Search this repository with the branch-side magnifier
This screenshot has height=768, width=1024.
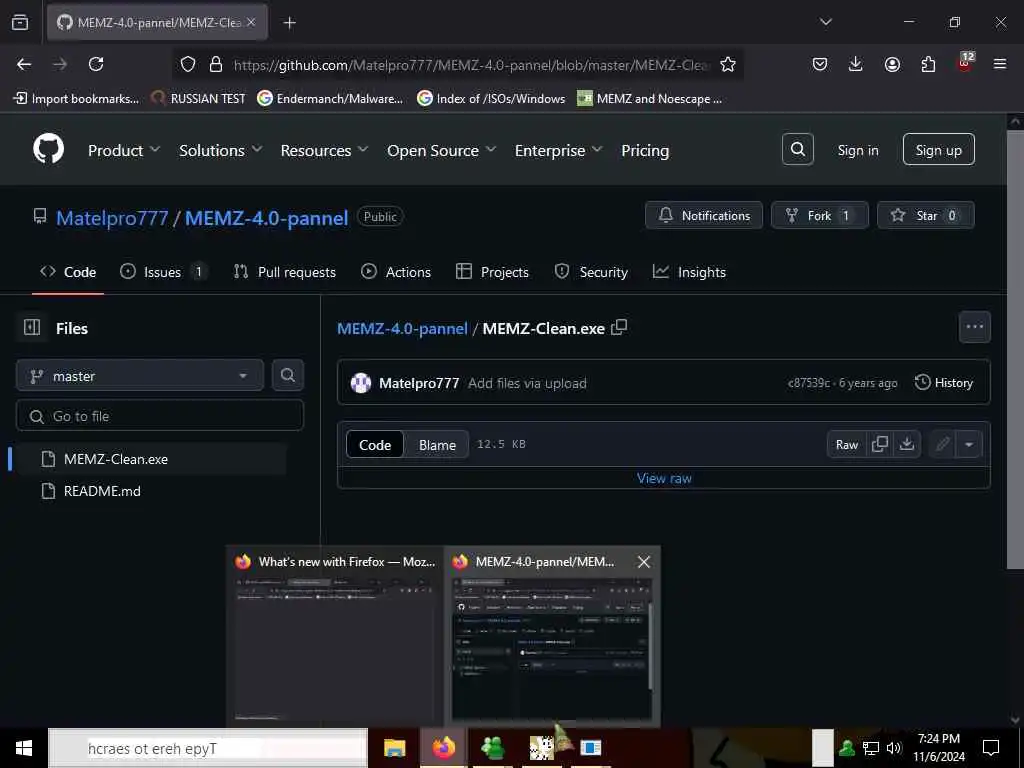[287, 376]
